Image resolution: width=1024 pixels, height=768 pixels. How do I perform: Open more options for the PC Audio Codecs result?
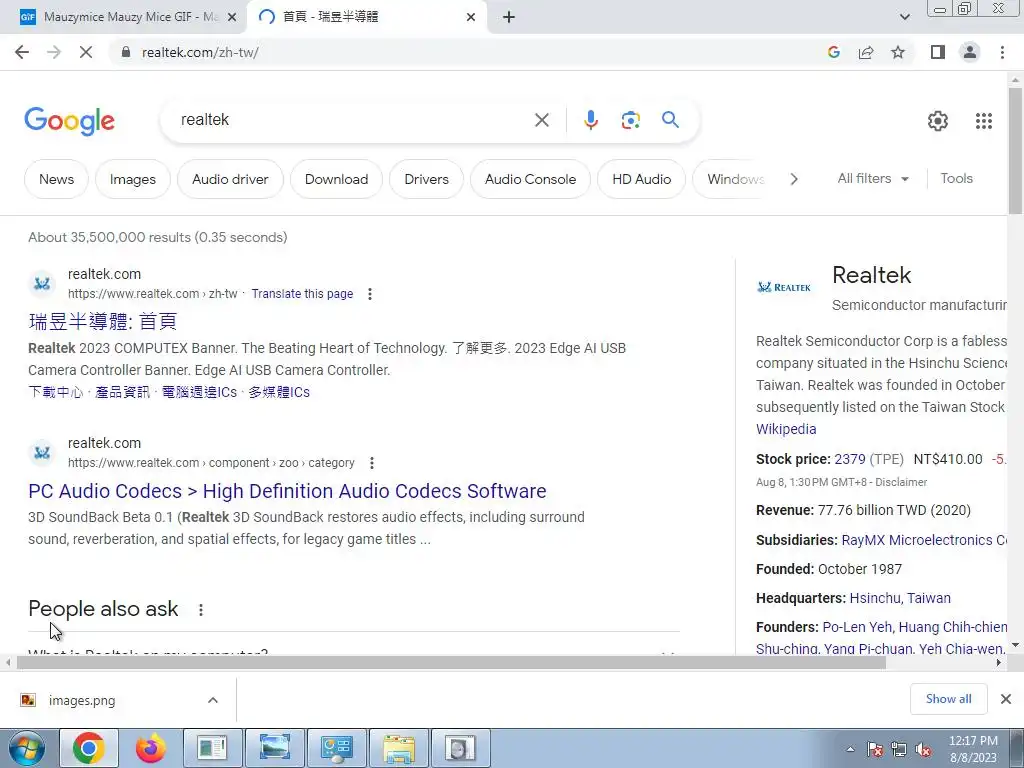point(372,463)
